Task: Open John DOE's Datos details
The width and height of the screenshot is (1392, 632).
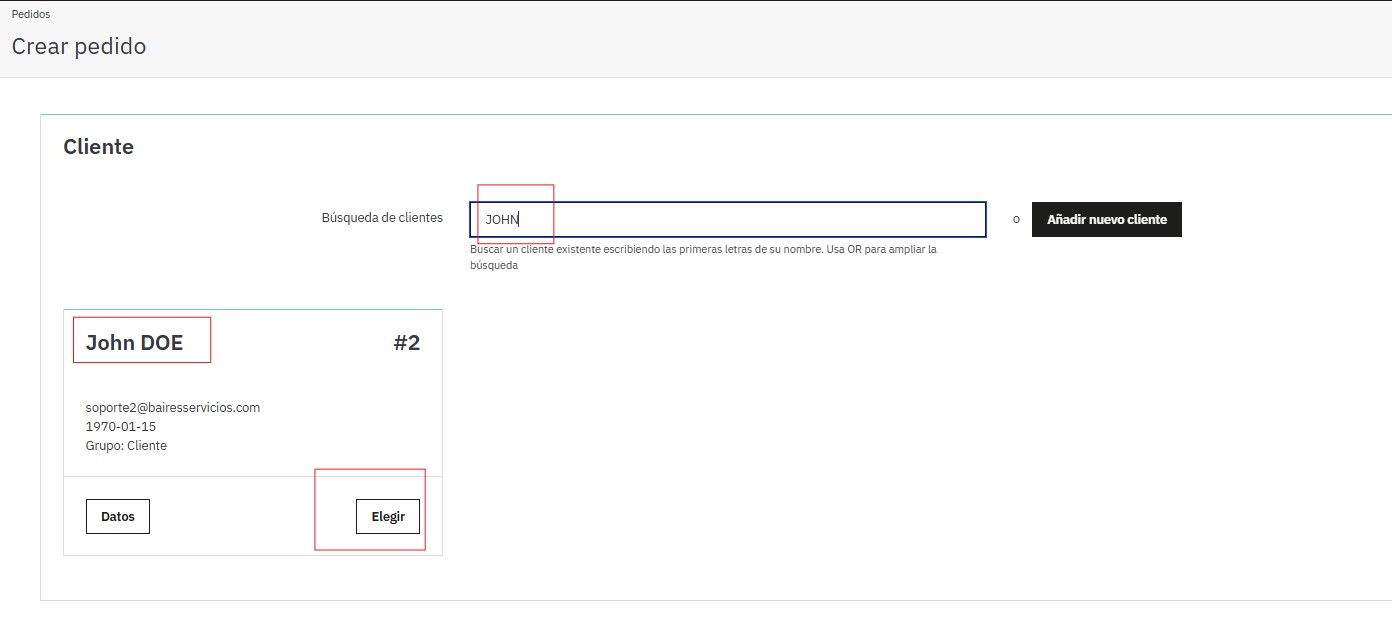Action: (118, 517)
